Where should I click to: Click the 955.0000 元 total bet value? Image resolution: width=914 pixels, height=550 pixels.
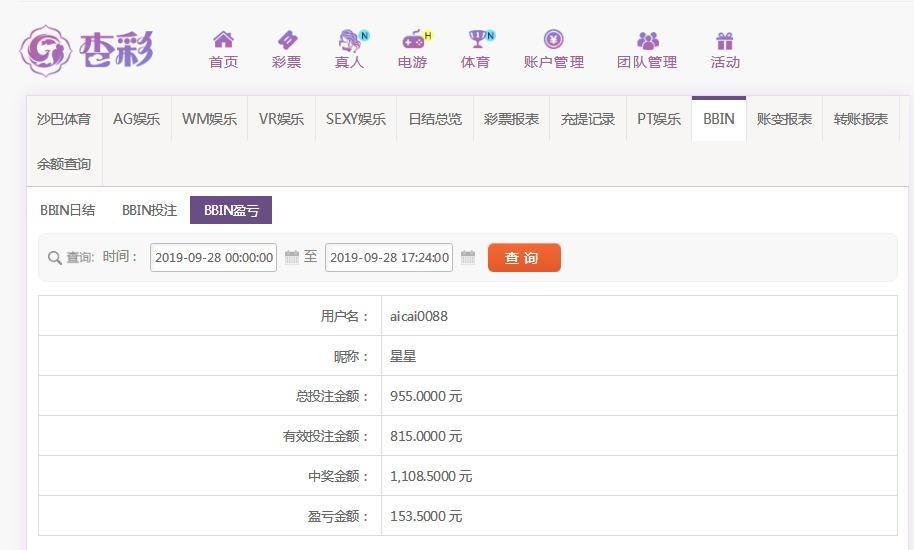[x=426, y=396]
